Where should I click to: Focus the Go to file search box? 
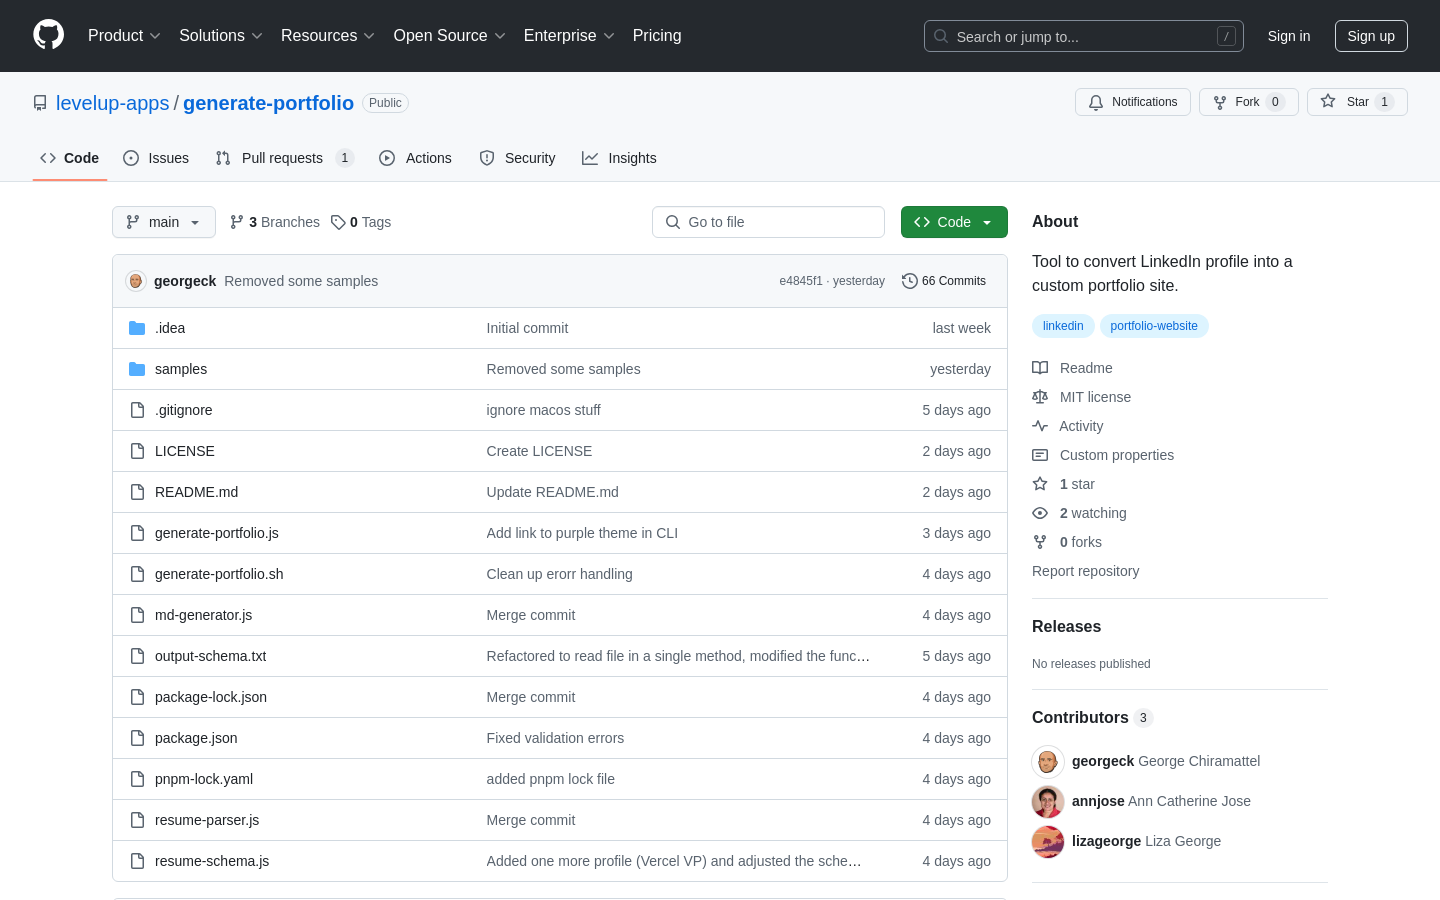768,222
